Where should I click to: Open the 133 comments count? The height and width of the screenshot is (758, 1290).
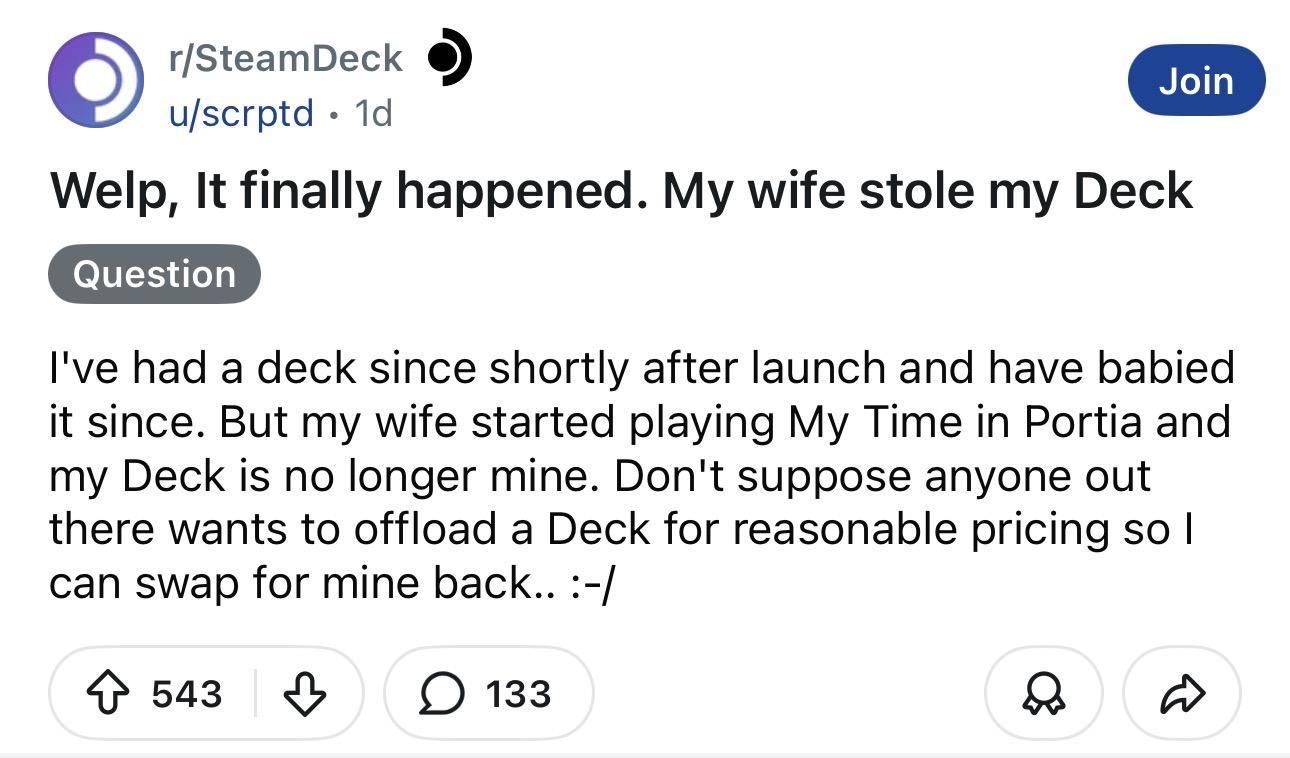click(518, 693)
